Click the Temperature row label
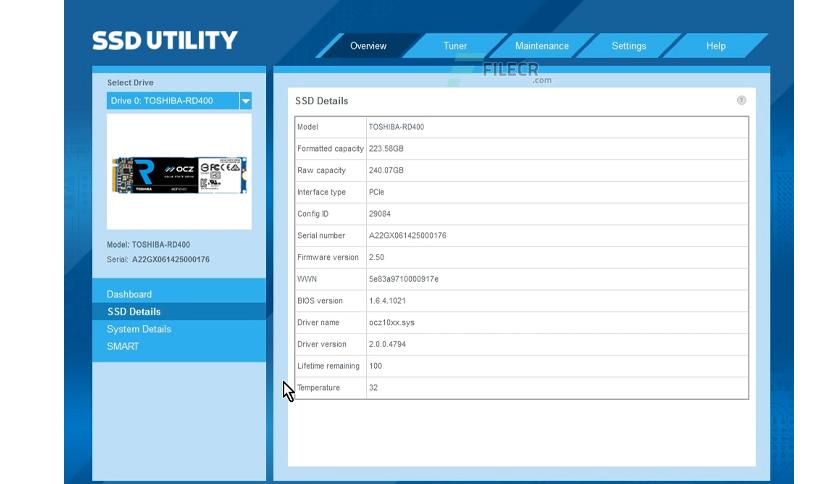 318,388
